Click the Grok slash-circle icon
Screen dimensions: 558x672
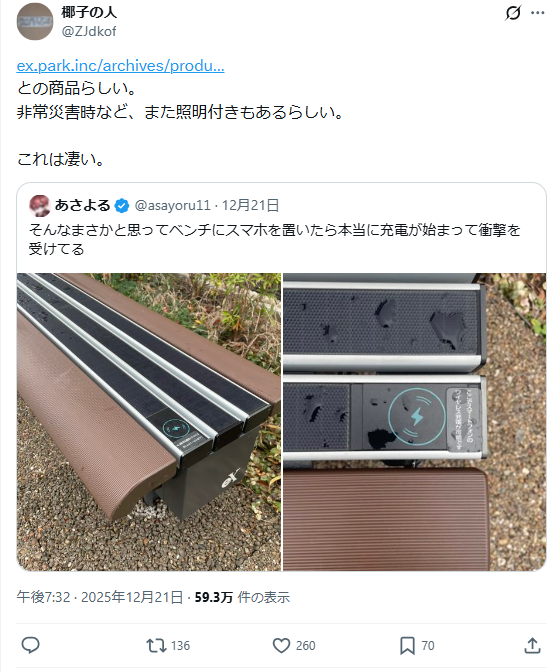[513, 13]
